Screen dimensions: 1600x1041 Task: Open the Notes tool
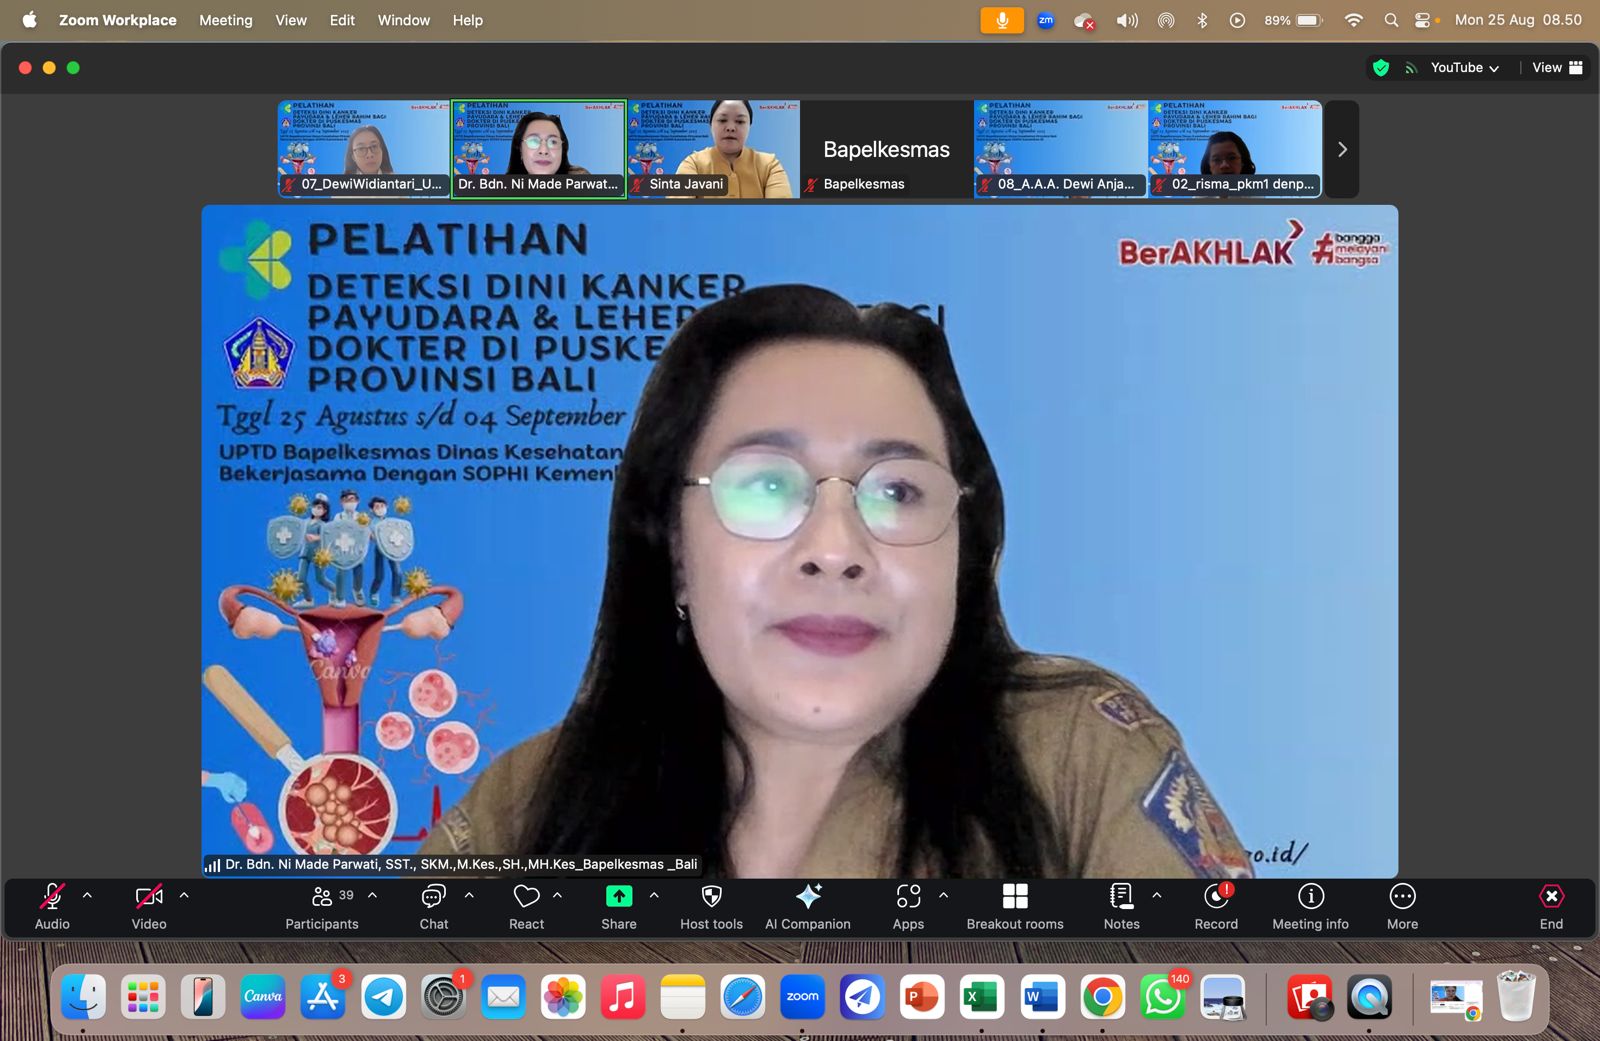[x=1121, y=907]
